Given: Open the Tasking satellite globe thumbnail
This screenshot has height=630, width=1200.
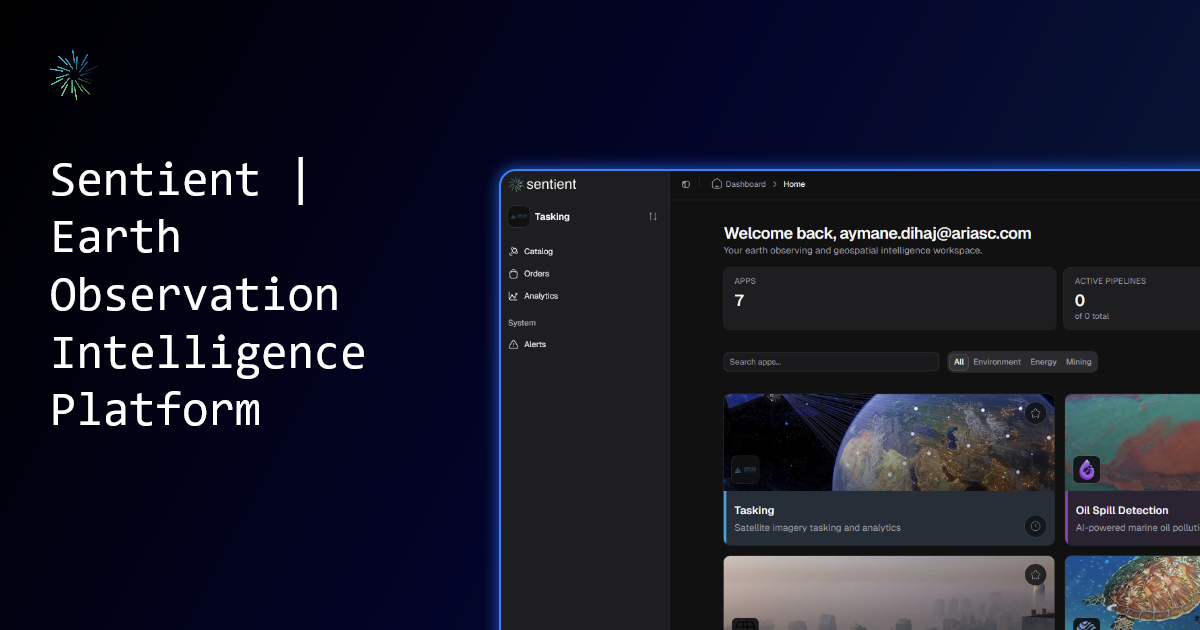Looking at the screenshot, I should [889, 442].
